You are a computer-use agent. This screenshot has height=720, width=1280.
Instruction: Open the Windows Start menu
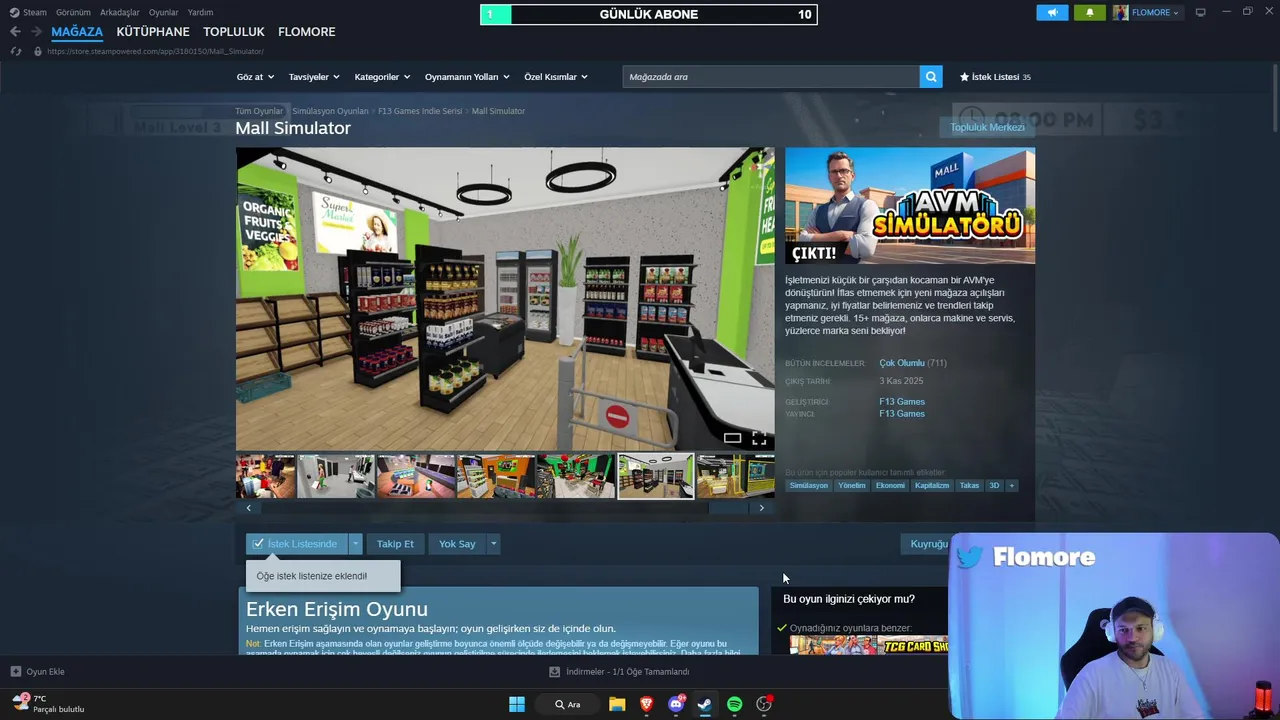(x=517, y=704)
